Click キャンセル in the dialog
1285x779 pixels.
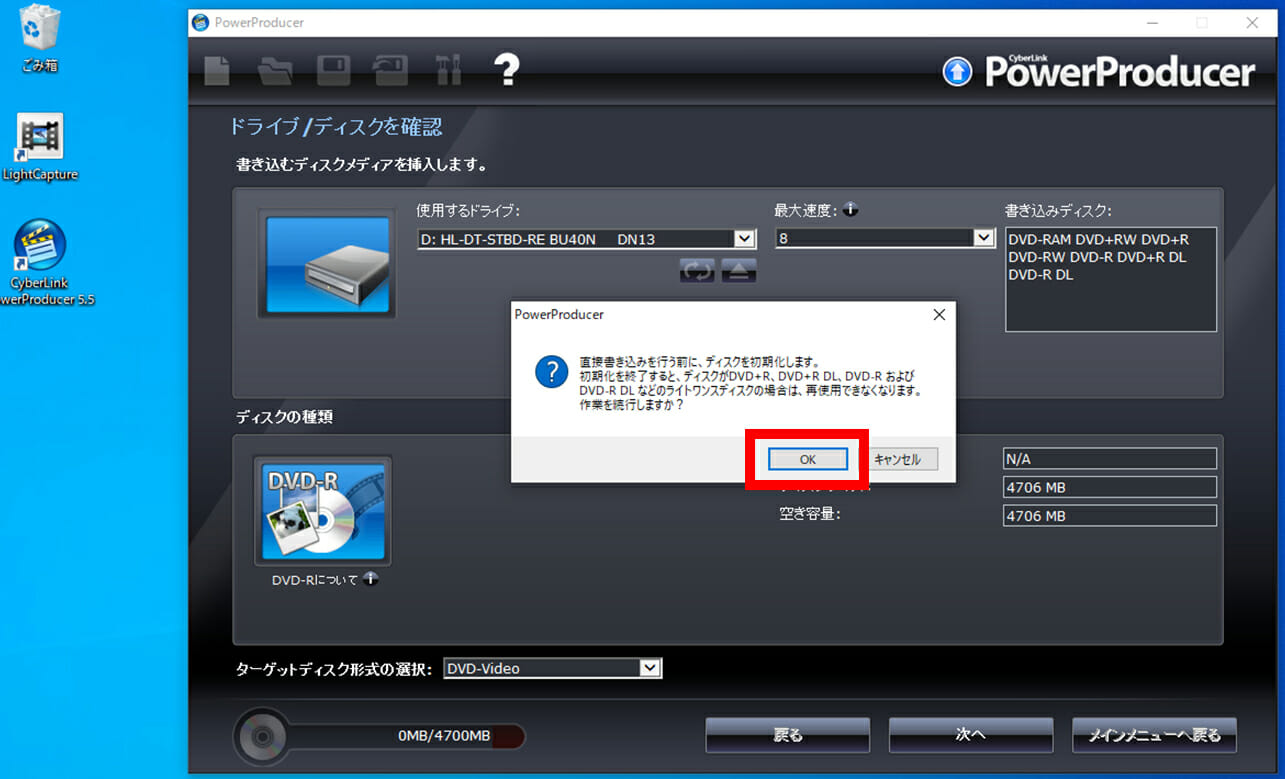point(897,459)
